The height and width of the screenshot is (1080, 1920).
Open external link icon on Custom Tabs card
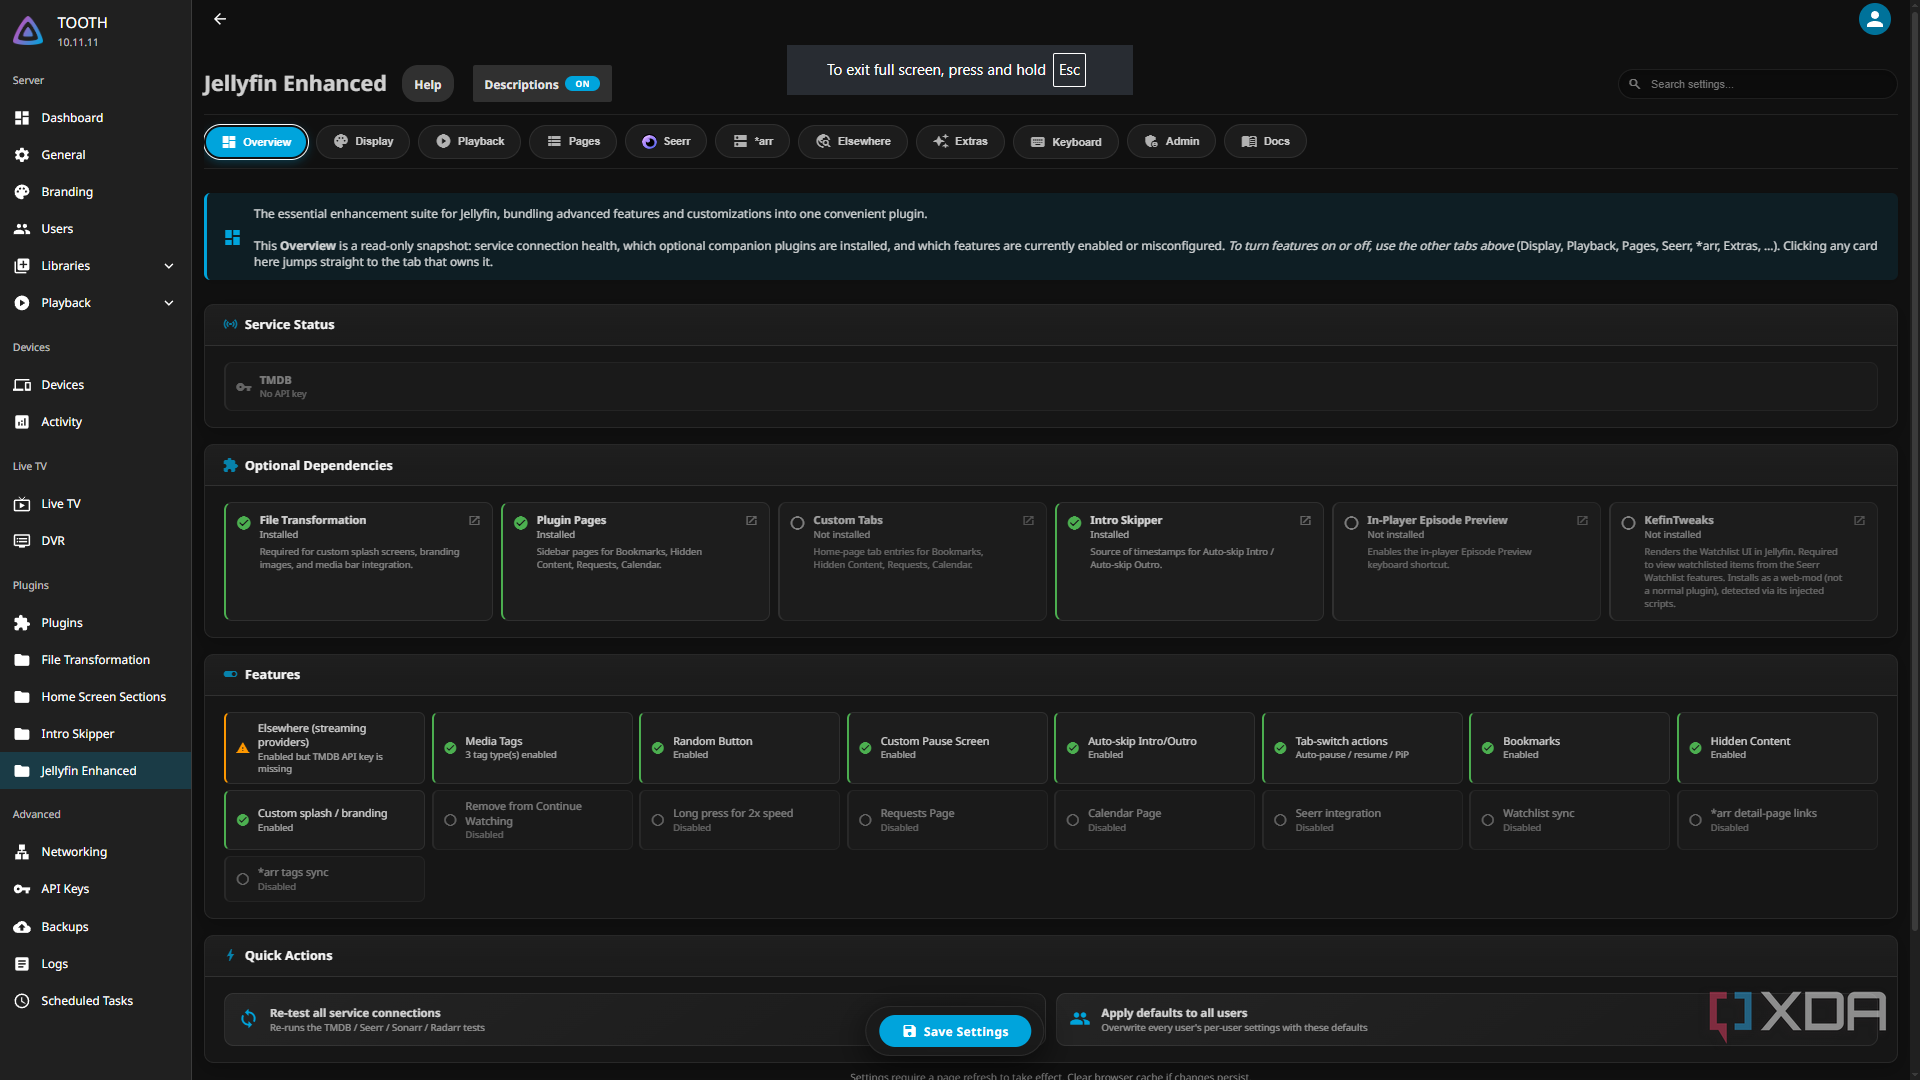click(x=1028, y=521)
